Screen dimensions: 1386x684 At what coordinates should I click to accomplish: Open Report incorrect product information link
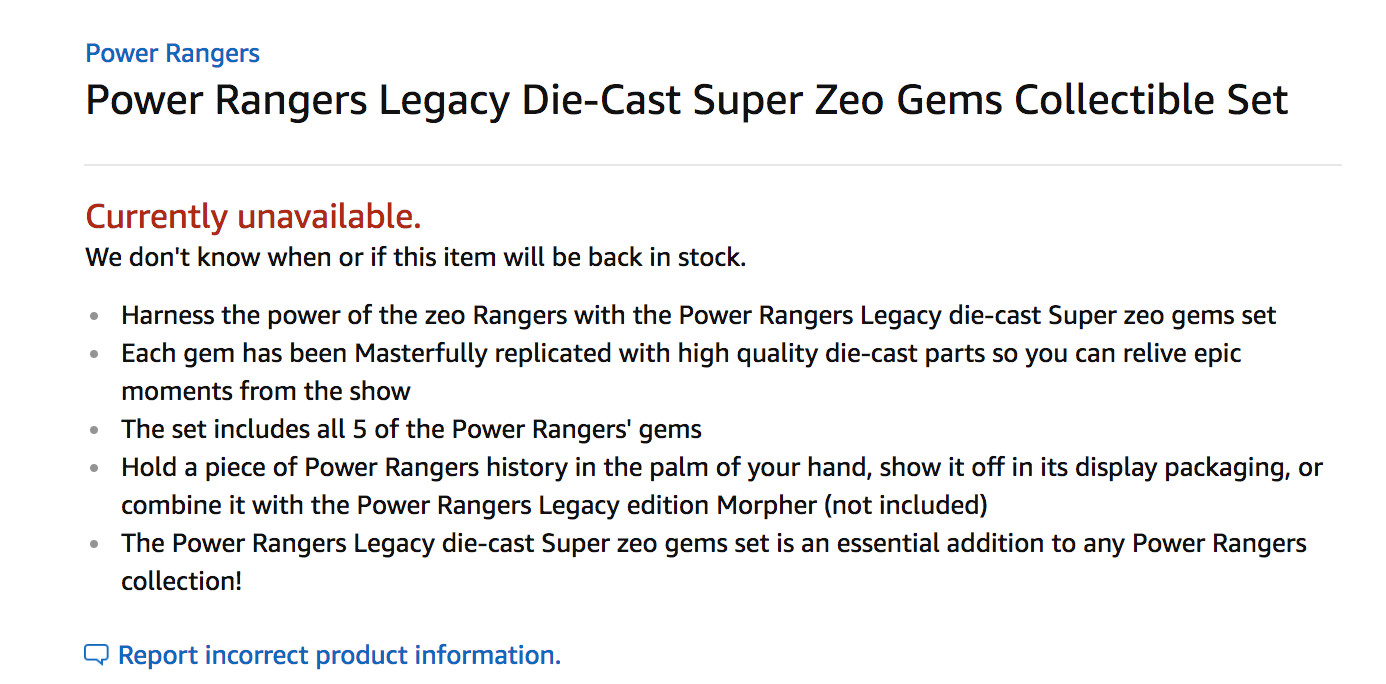(x=339, y=656)
